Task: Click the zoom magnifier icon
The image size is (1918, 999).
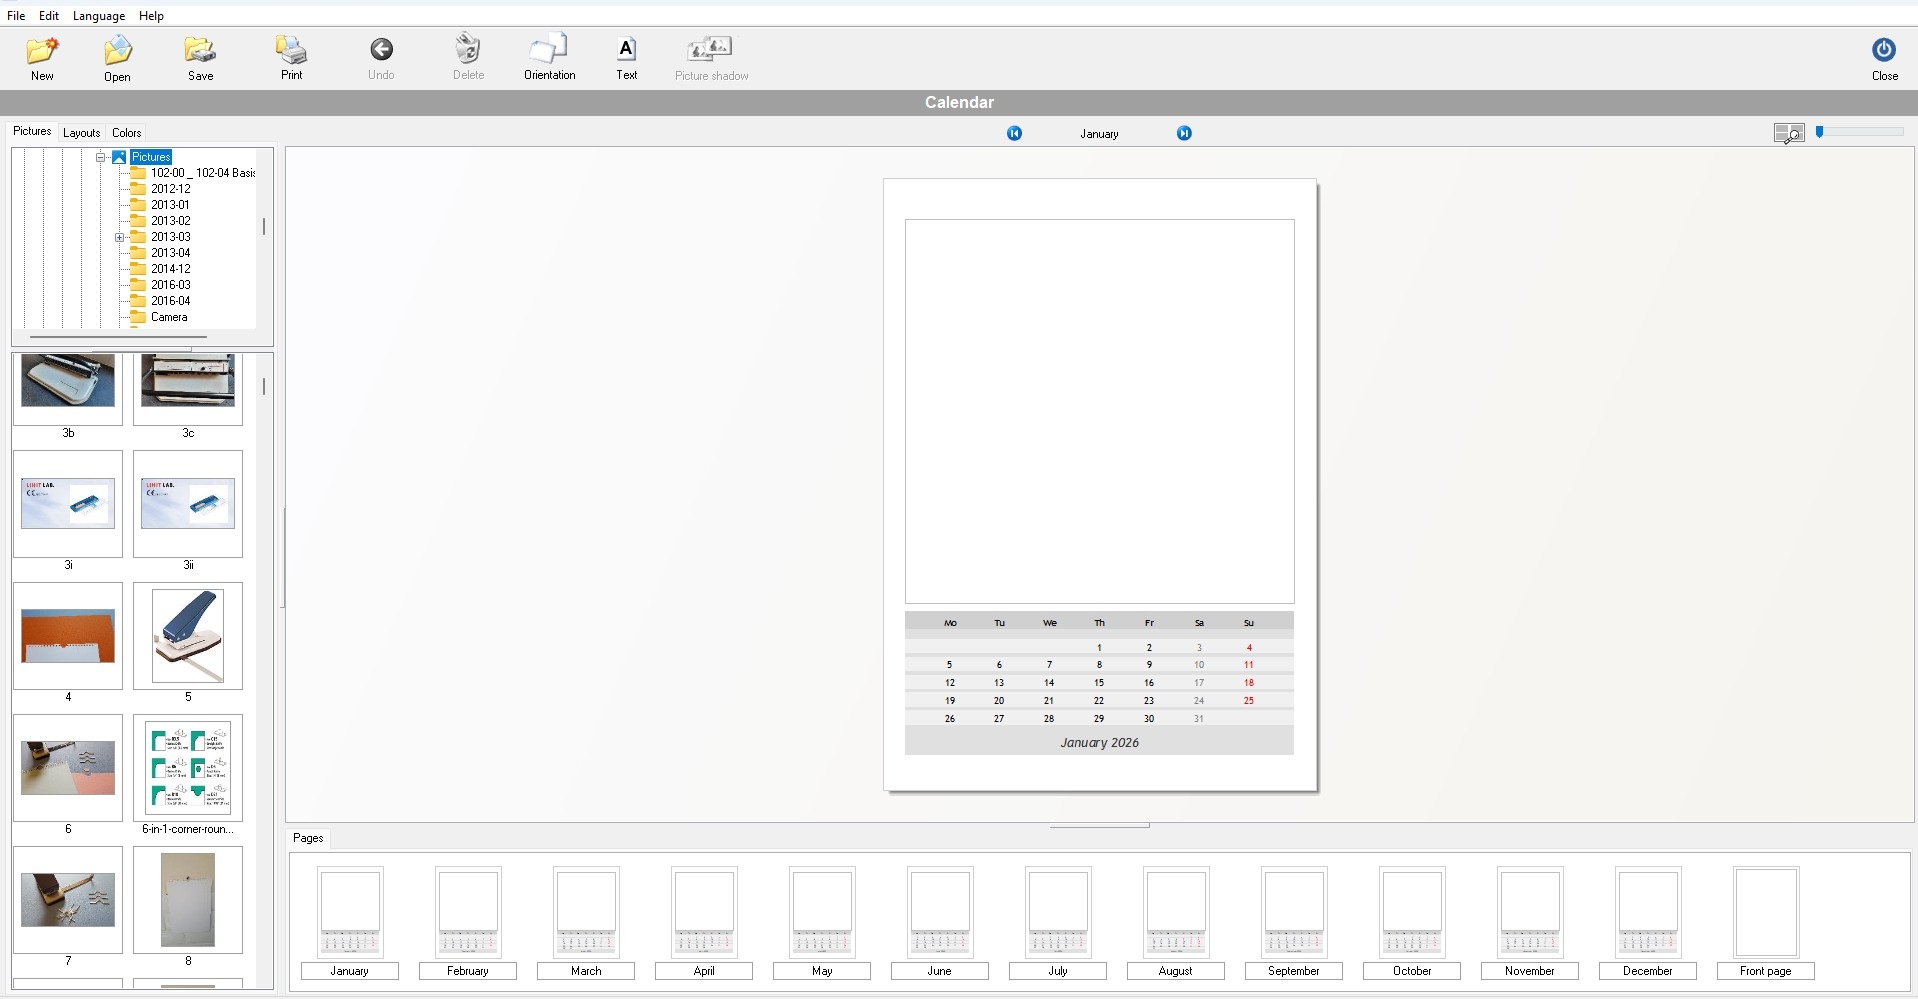Action: (x=1788, y=133)
